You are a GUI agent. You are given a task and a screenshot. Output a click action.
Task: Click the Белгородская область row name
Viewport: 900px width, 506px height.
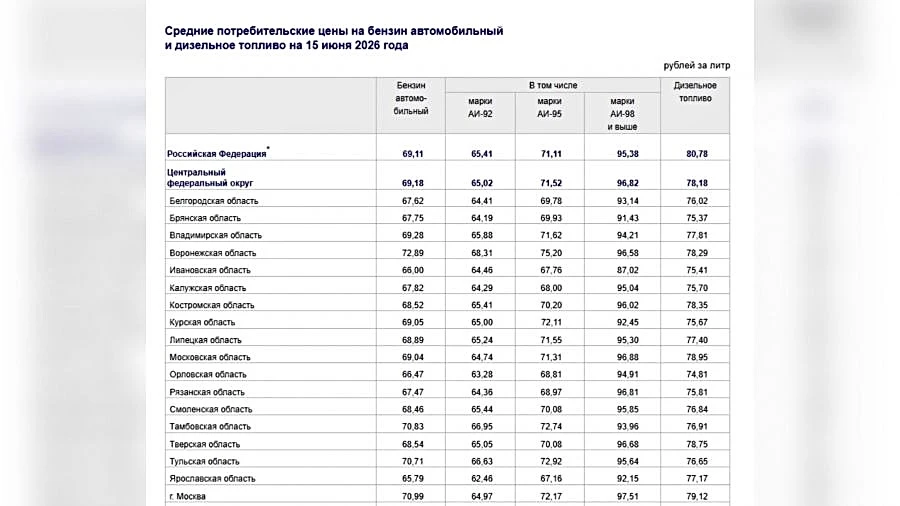coord(214,201)
